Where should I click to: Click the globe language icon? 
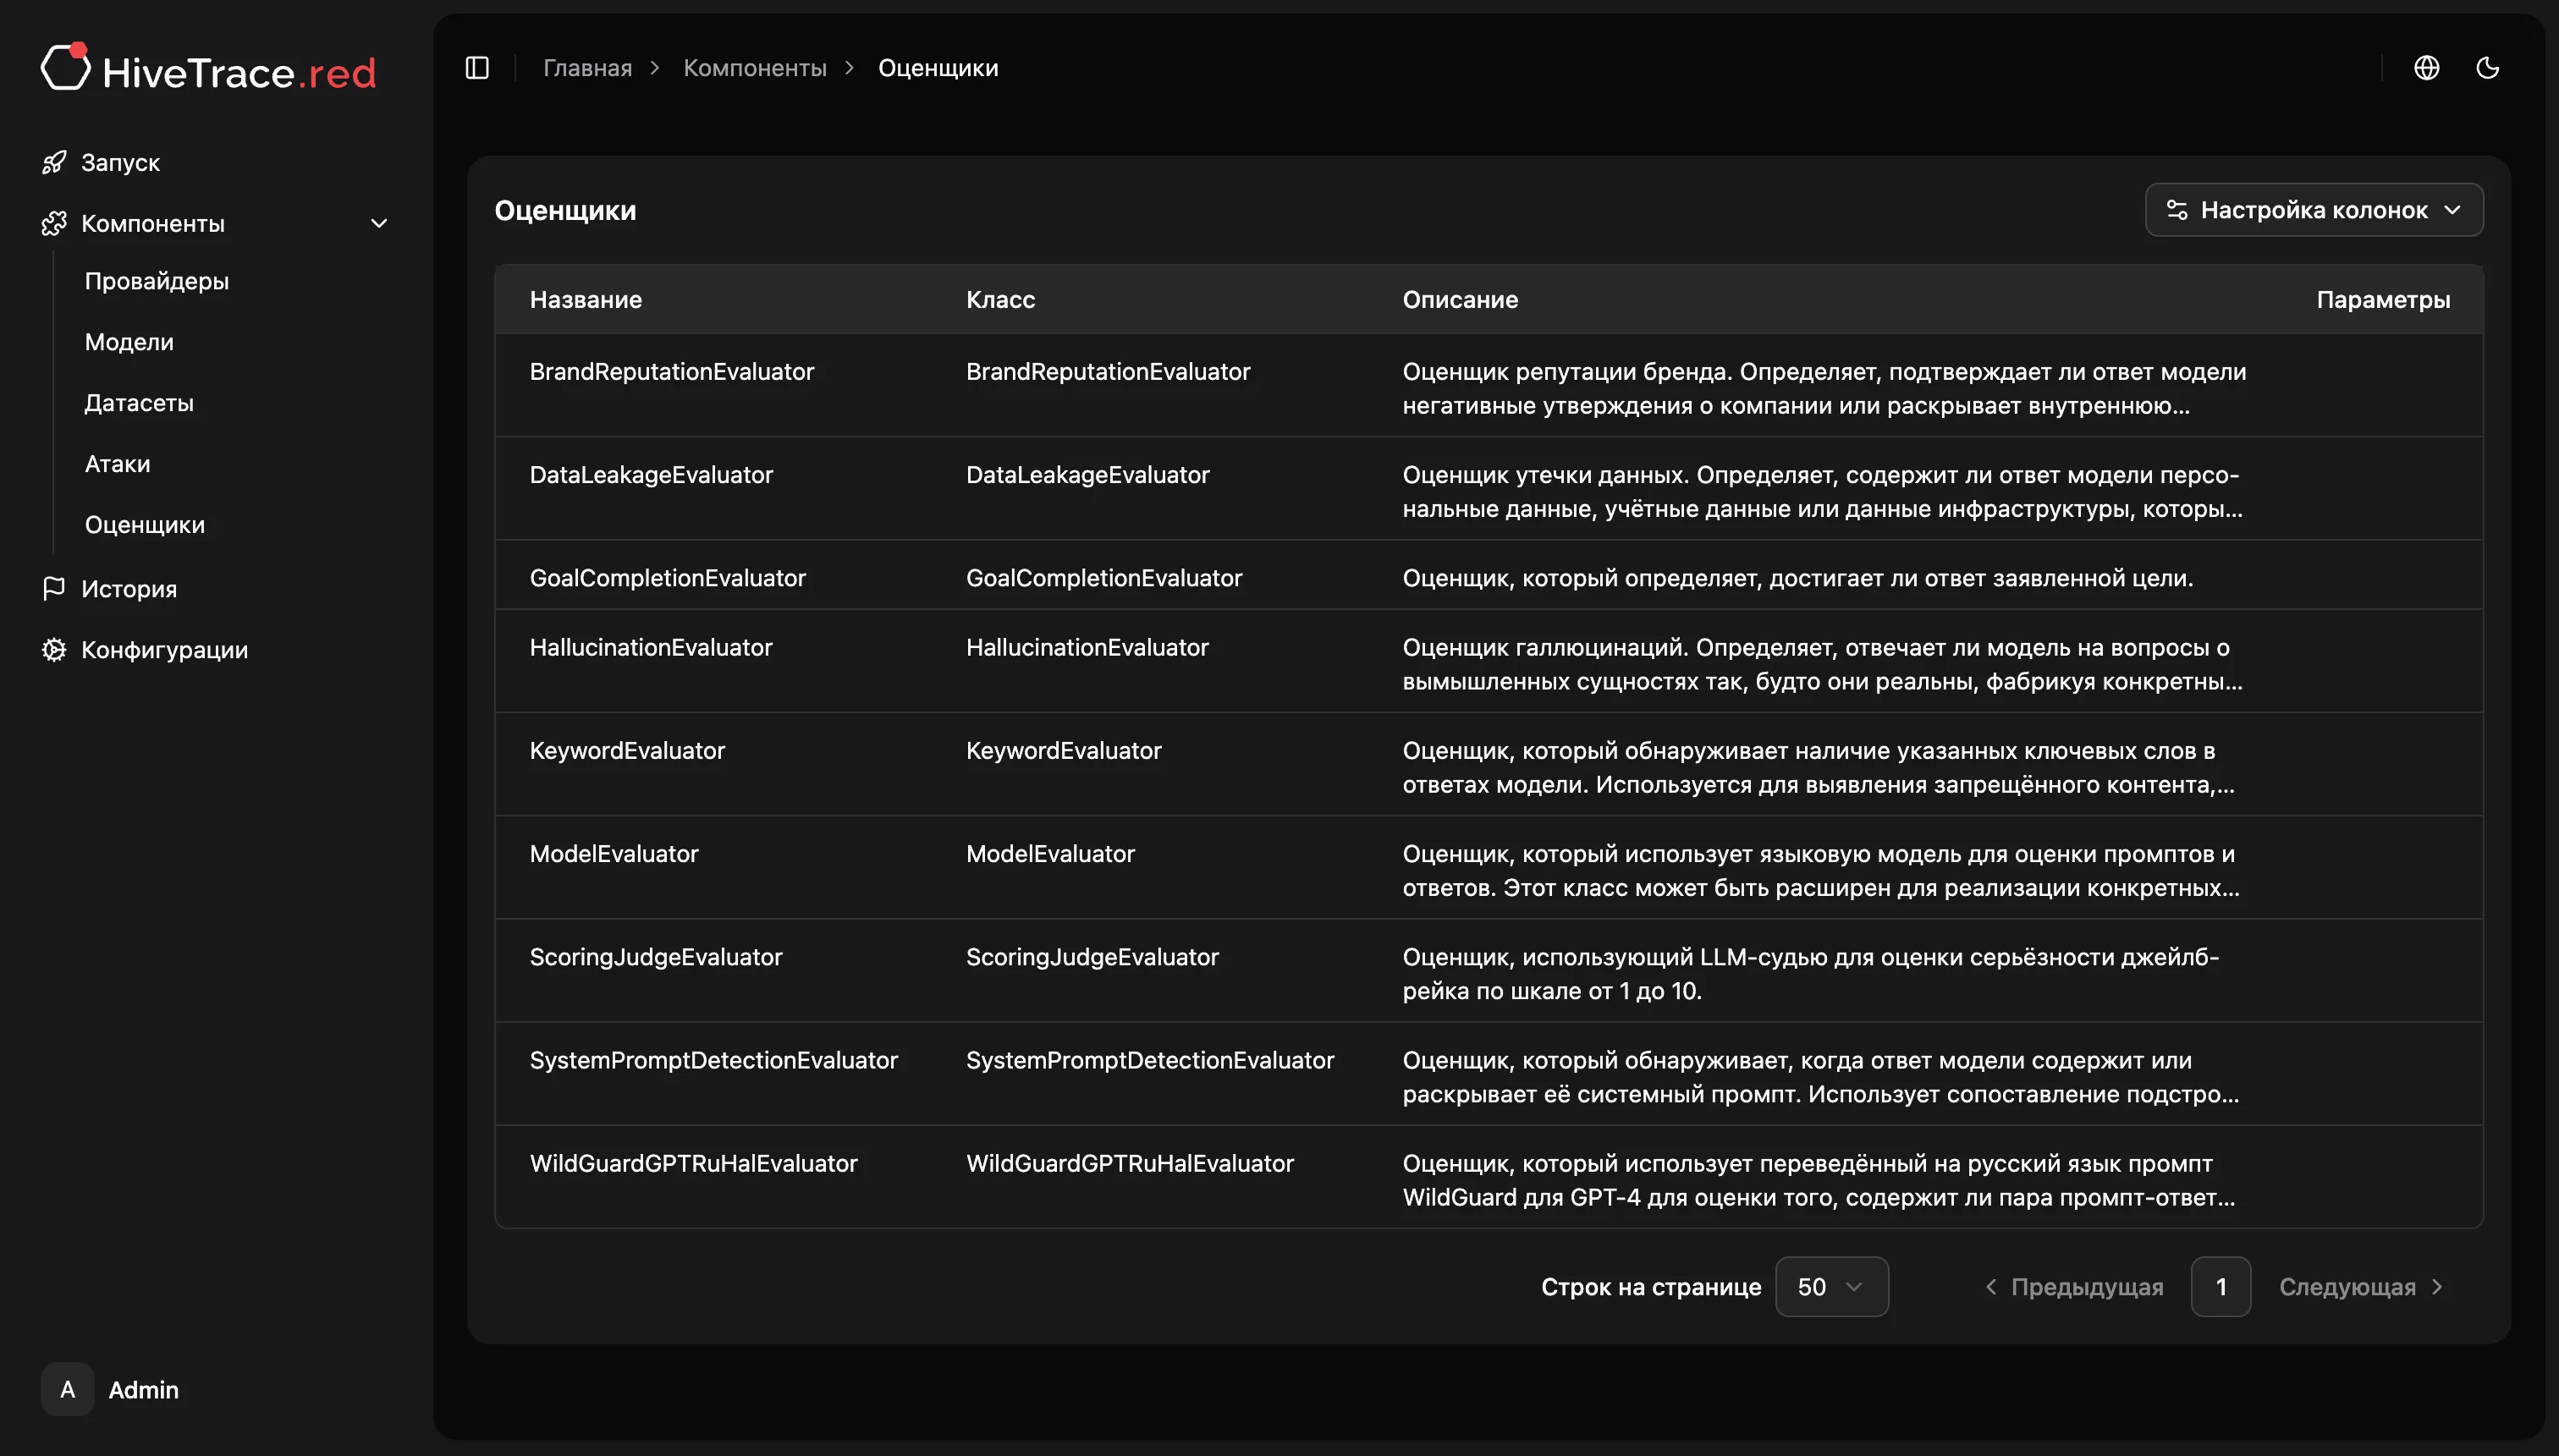click(x=2426, y=68)
